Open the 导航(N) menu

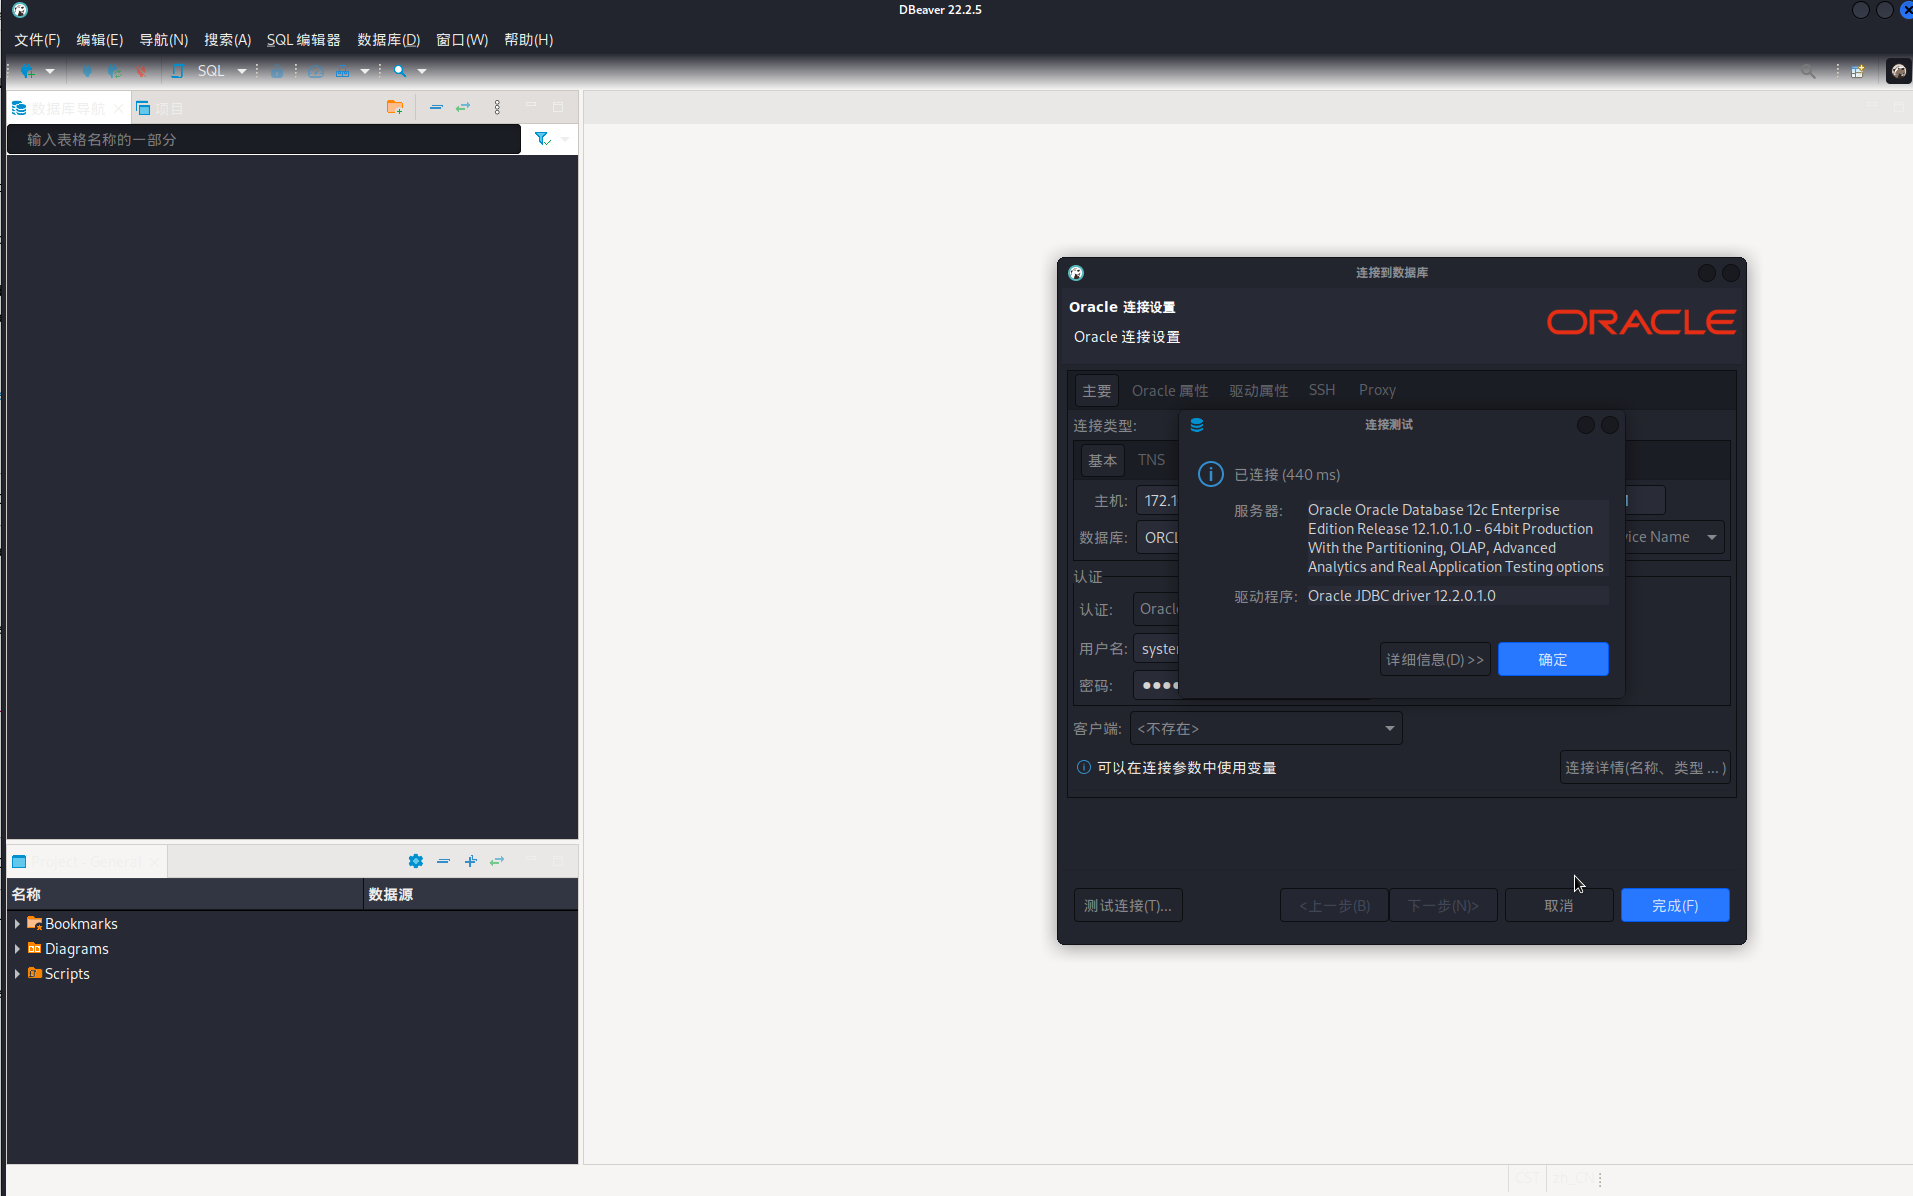tap(164, 40)
